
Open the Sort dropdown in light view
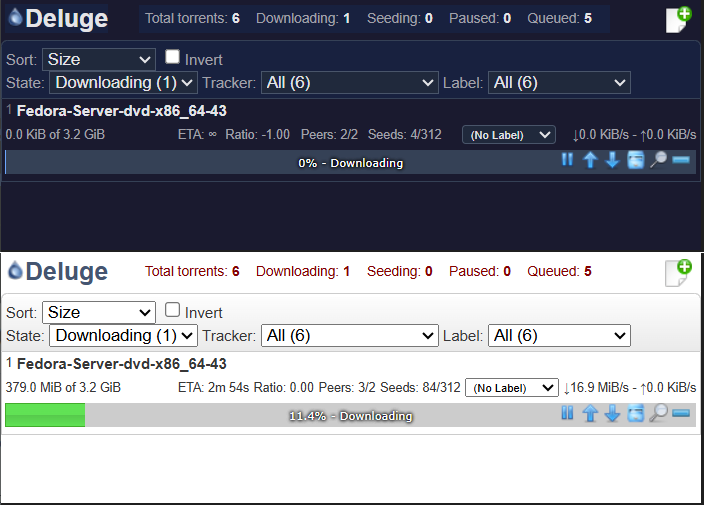tap(99, 312)
